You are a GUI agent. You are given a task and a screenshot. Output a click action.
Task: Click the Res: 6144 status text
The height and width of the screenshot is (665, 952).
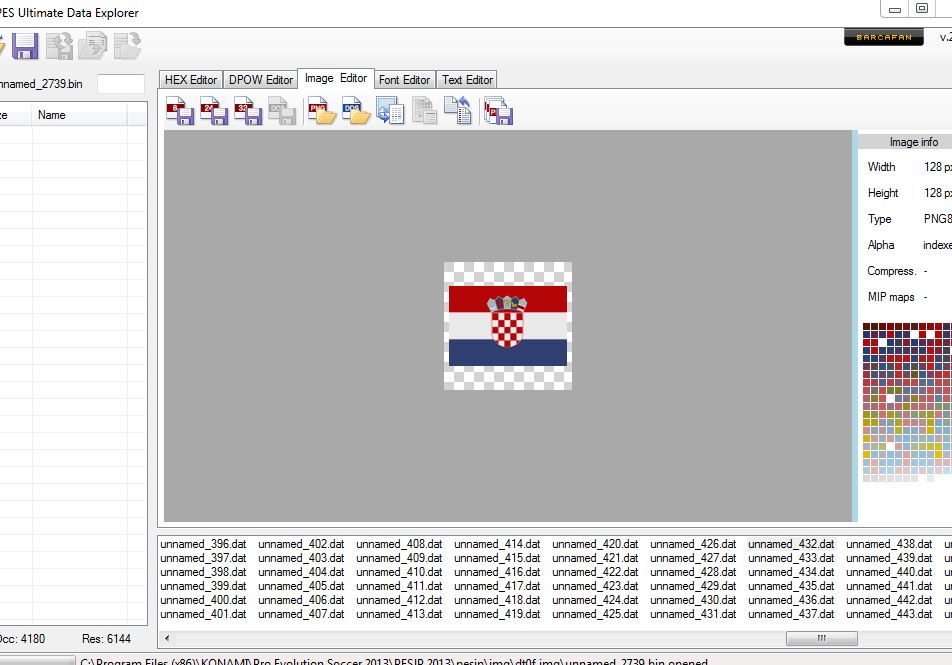pyautogui.click(x=106, y=639)
